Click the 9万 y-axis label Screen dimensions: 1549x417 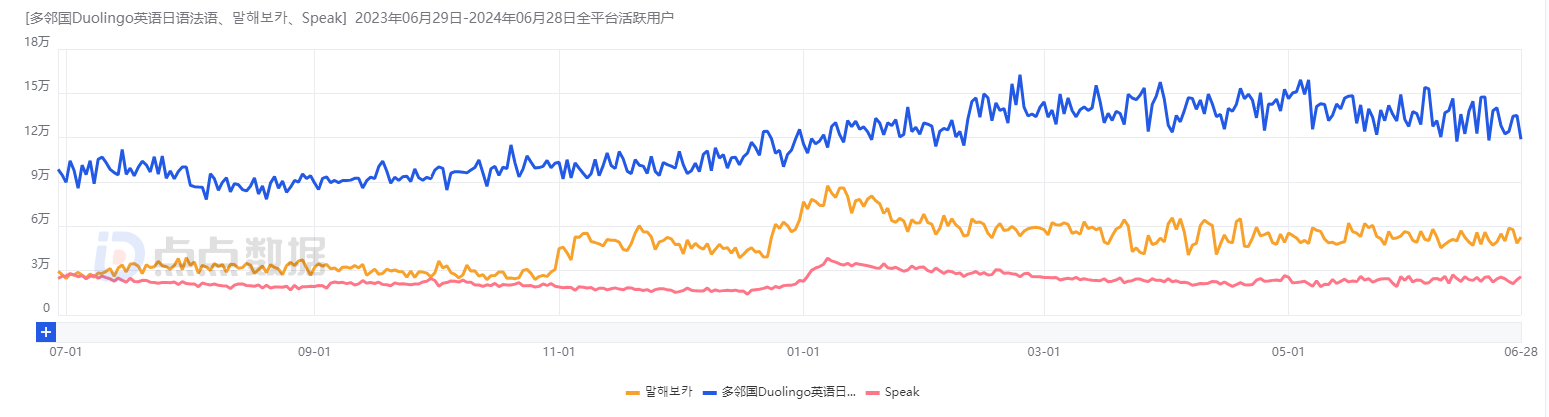(x=40, y=175)
